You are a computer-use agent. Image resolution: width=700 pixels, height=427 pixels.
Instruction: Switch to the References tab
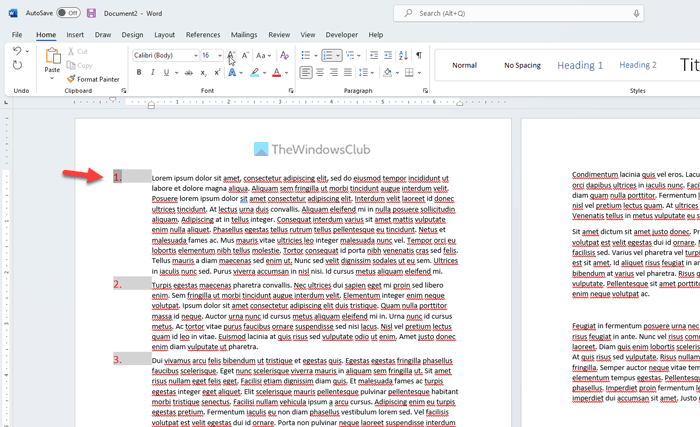pos(203,35)
